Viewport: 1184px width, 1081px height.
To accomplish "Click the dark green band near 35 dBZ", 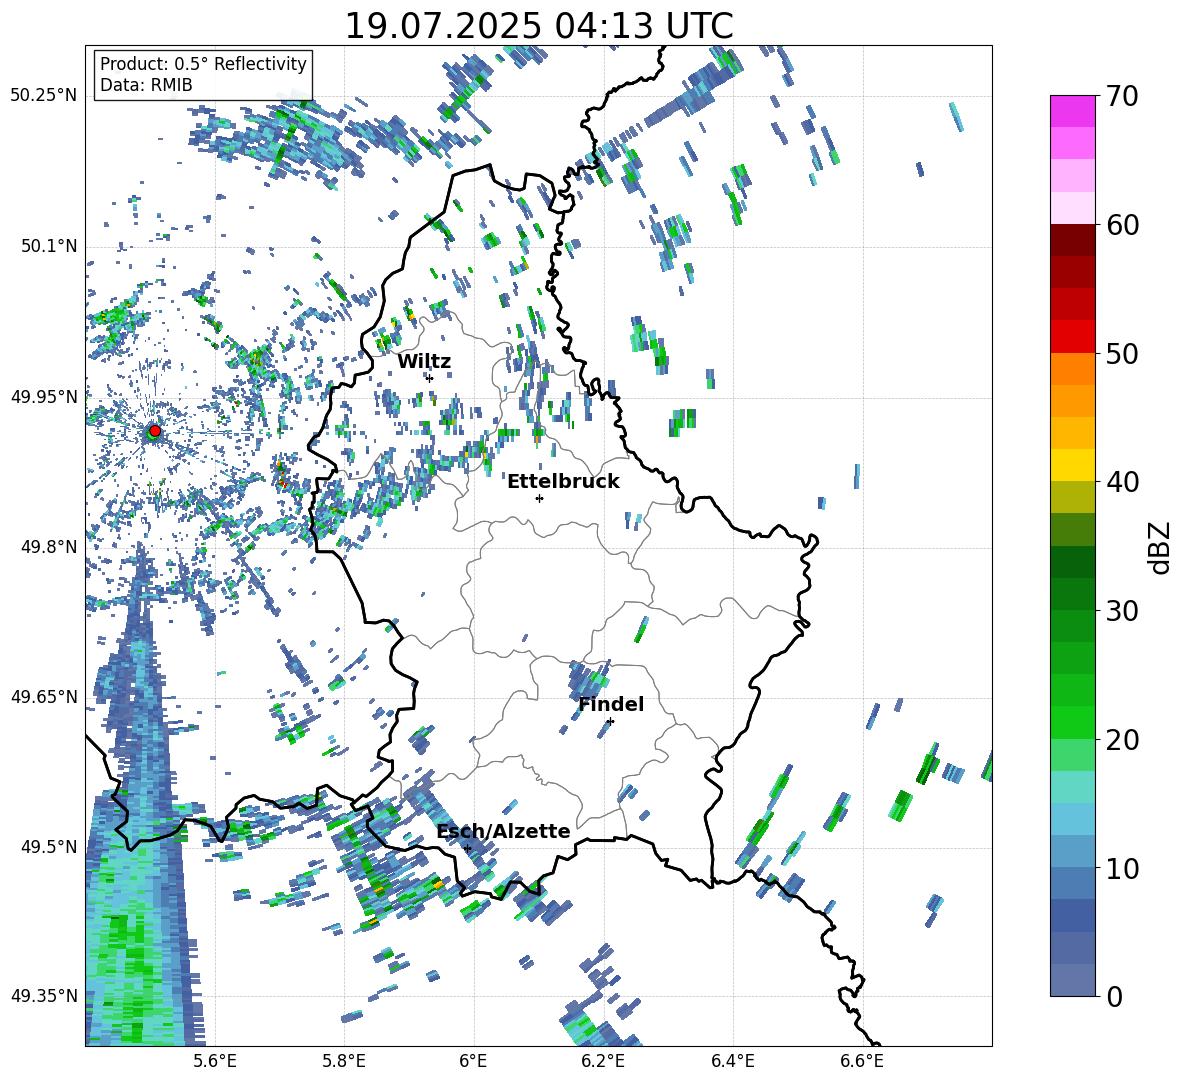I will (x=1072, y=561).
